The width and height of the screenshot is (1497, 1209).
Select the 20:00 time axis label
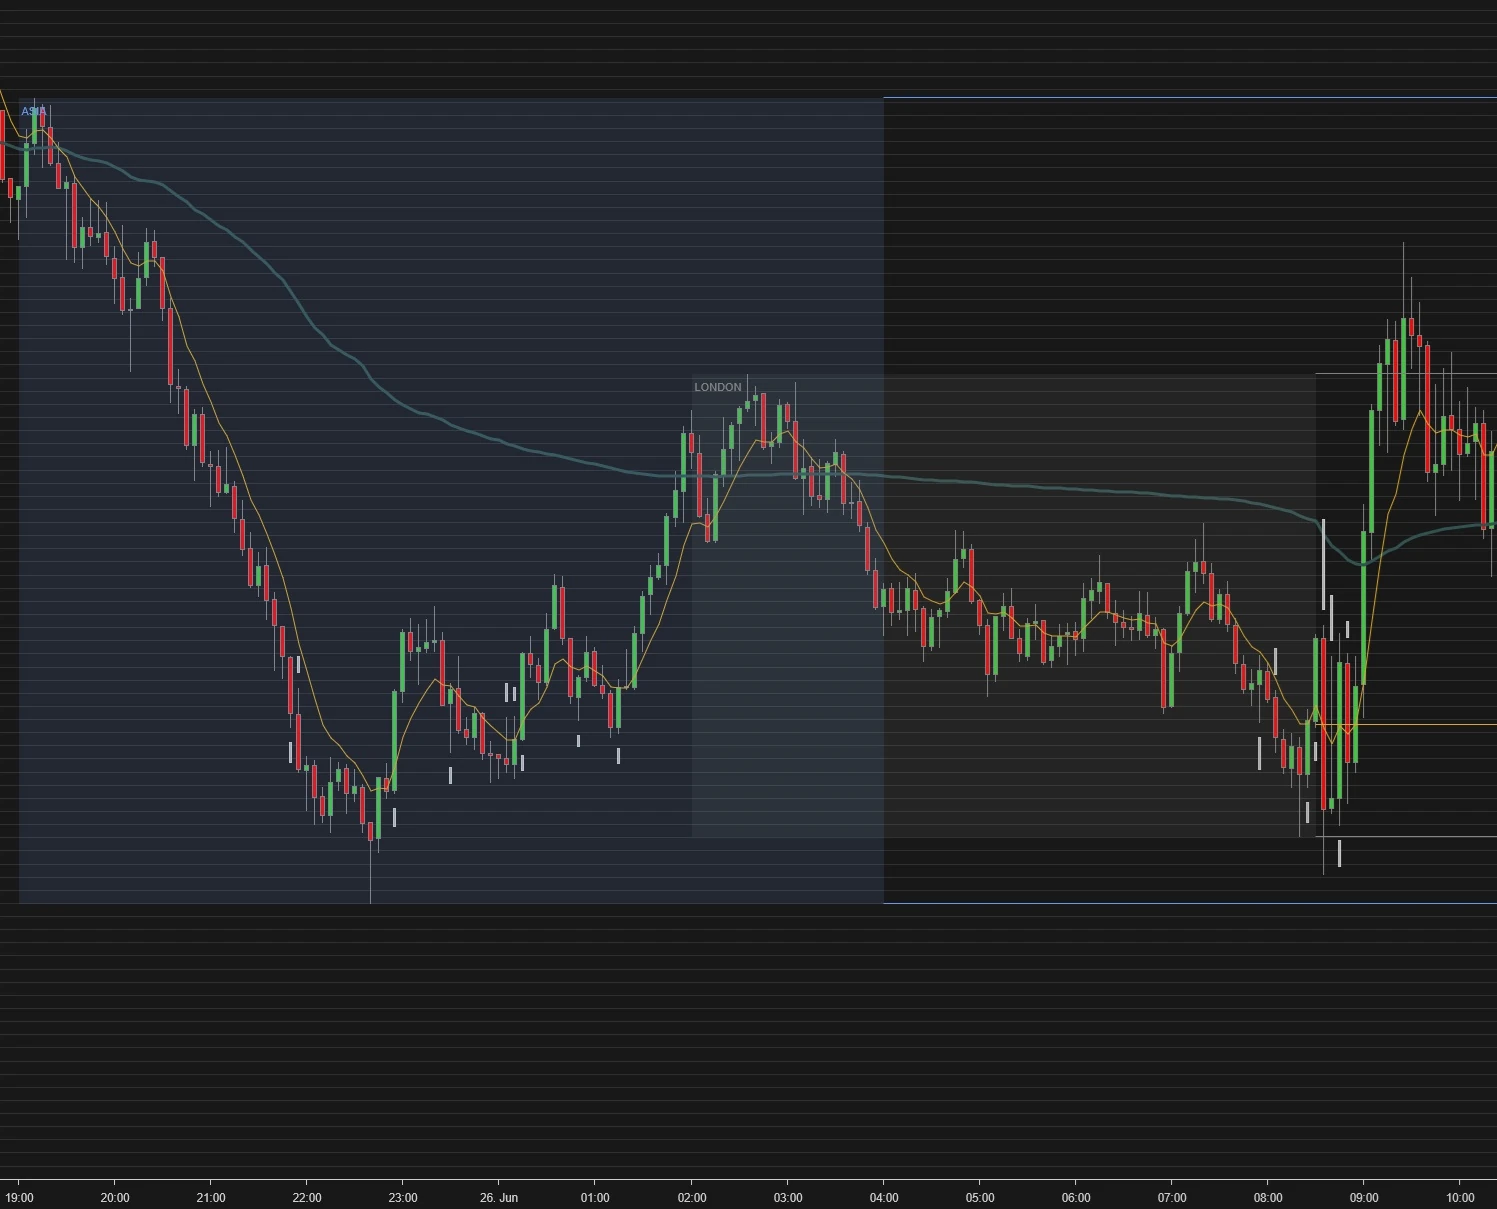[115, 1197]
